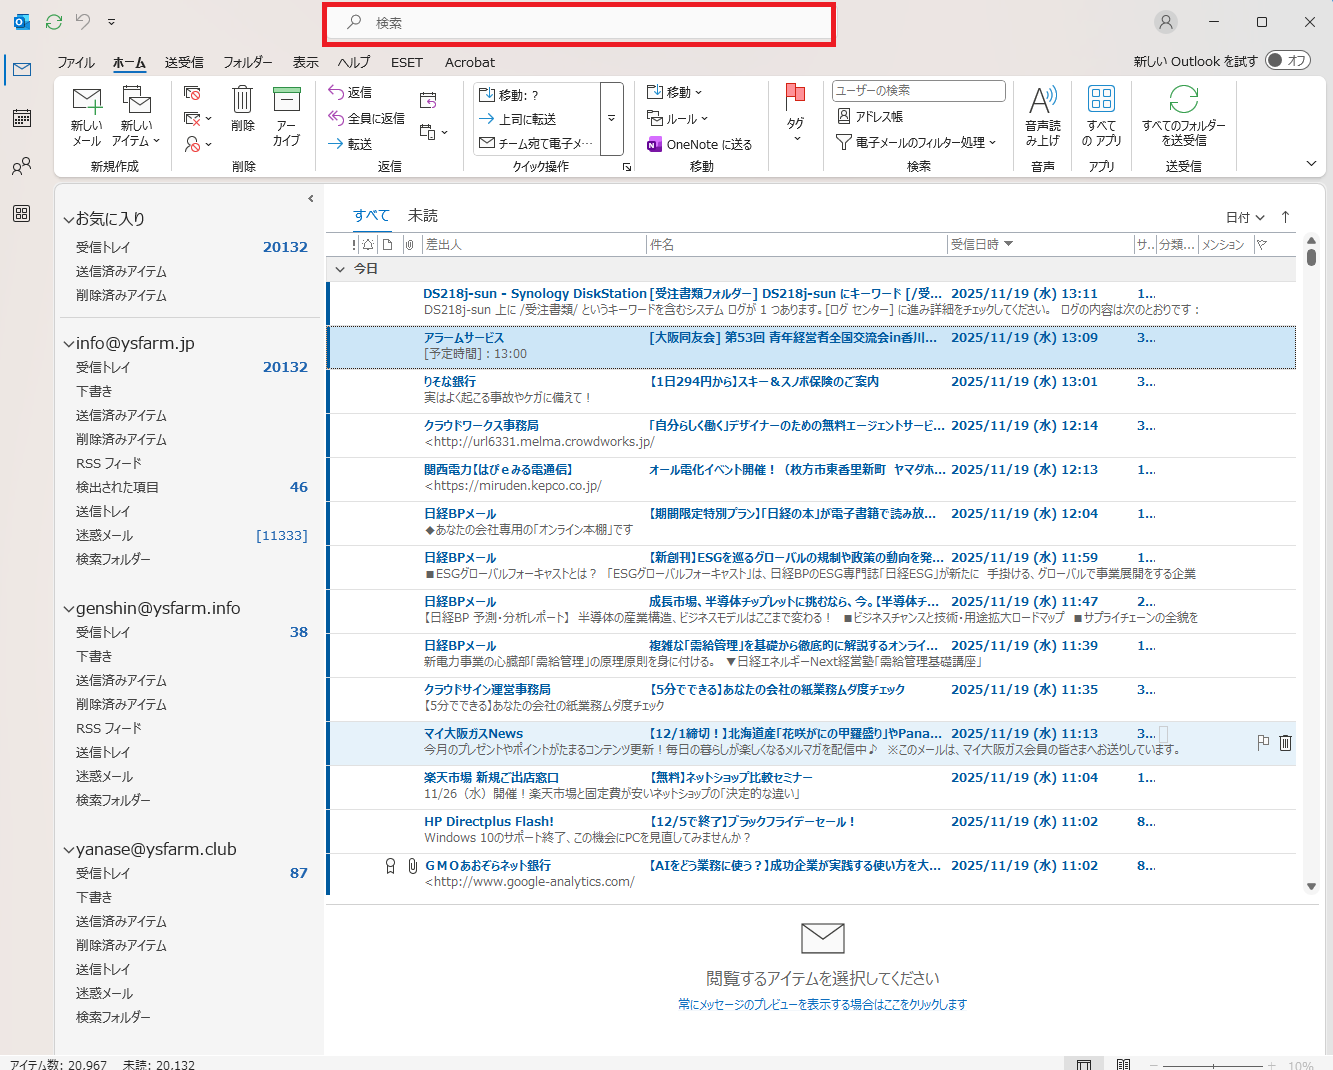The image size is (1333, 1070).
Task: Click the Read Aloud (音声読み上げ) icon
Action: click(1042, 100)
